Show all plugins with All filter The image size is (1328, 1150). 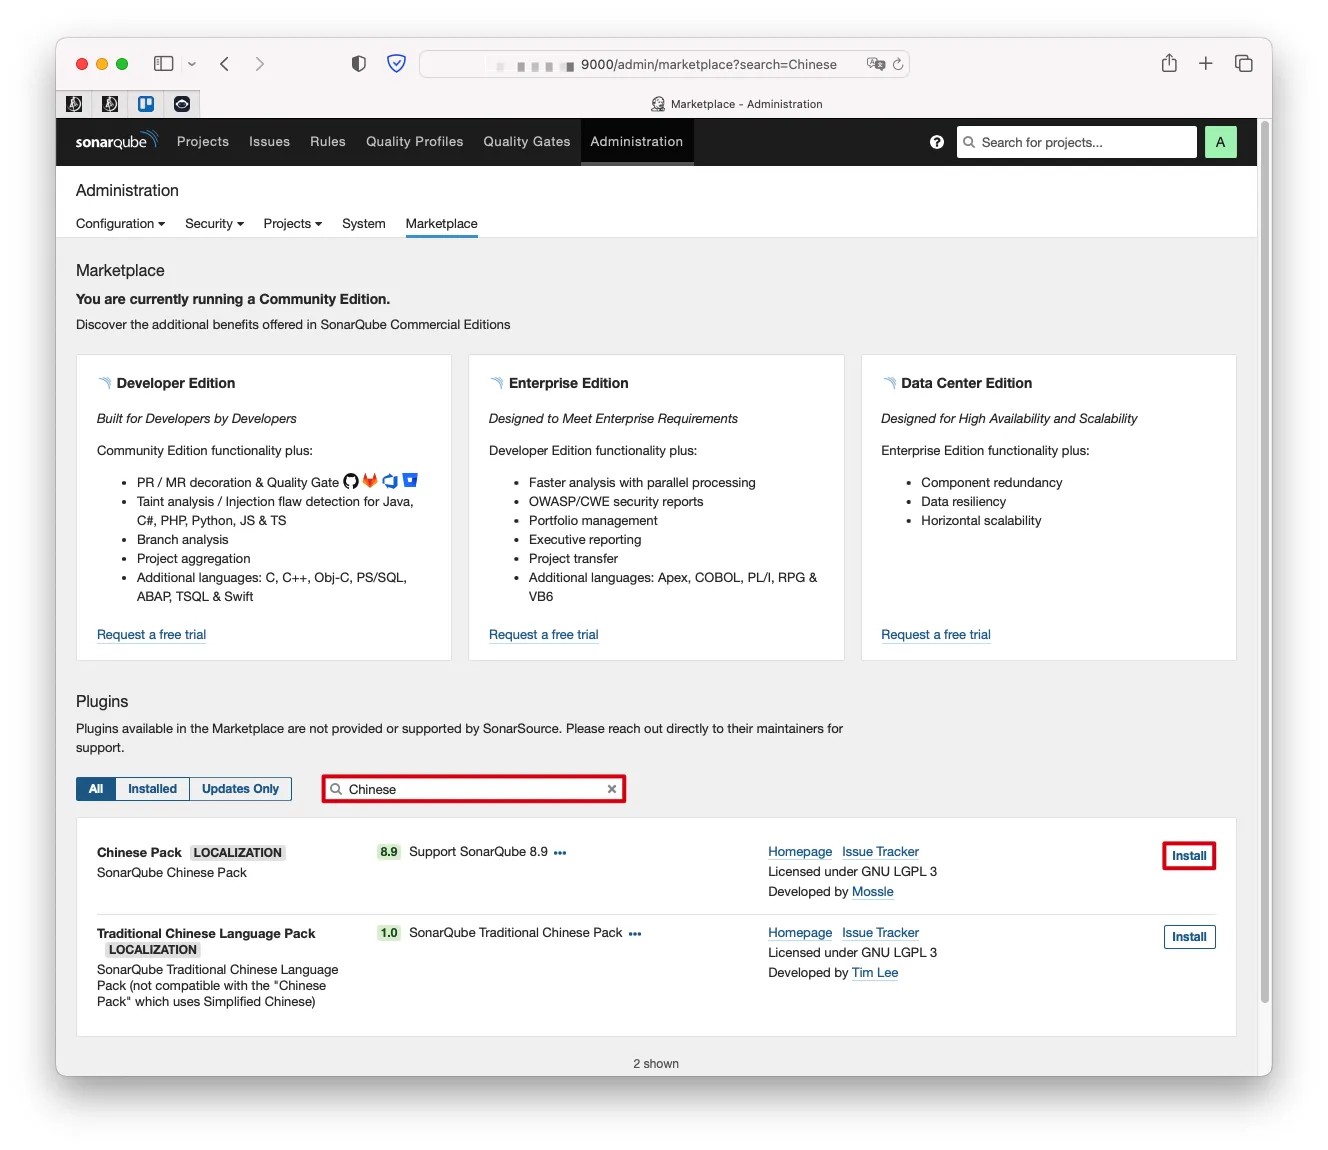96,789
